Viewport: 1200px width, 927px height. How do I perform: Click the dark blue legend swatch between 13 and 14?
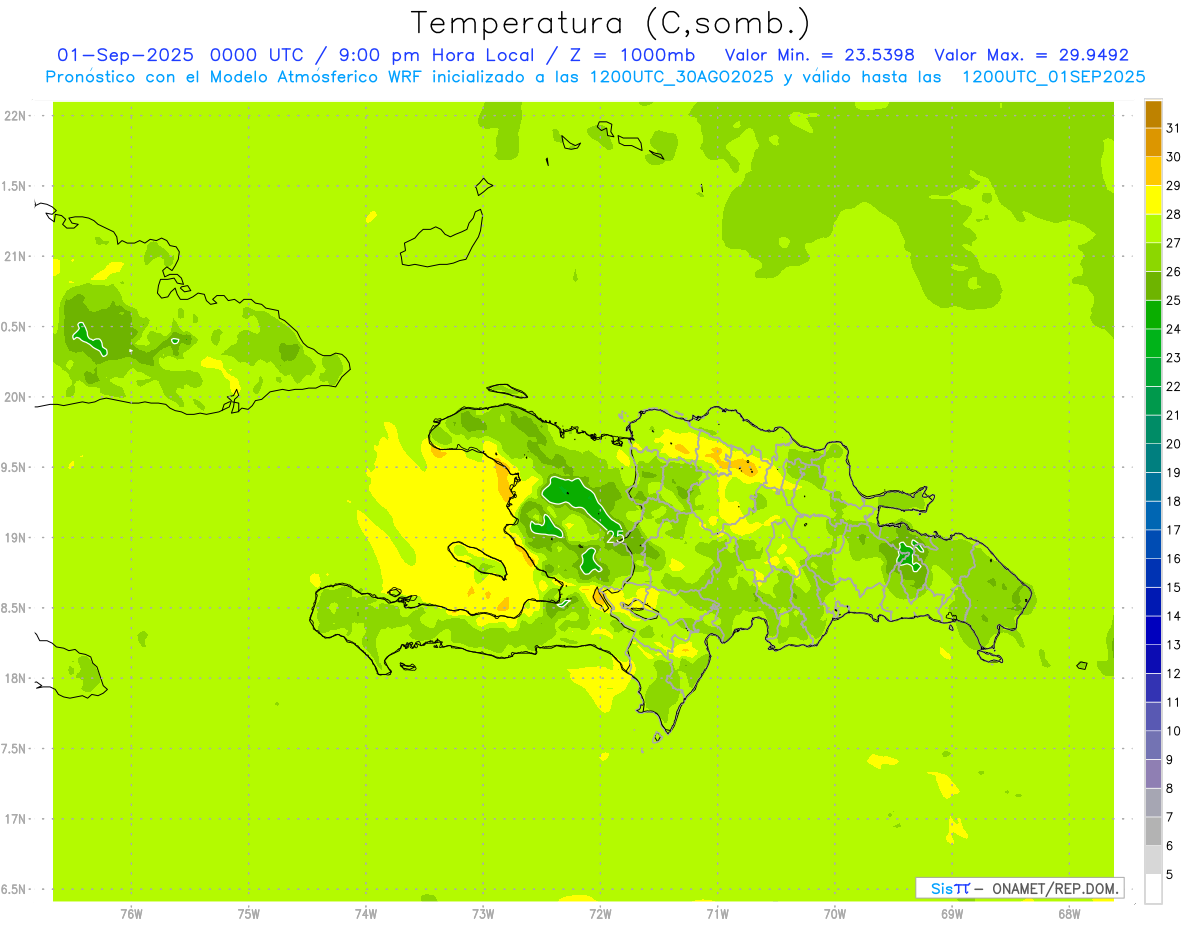point(1153,631)
